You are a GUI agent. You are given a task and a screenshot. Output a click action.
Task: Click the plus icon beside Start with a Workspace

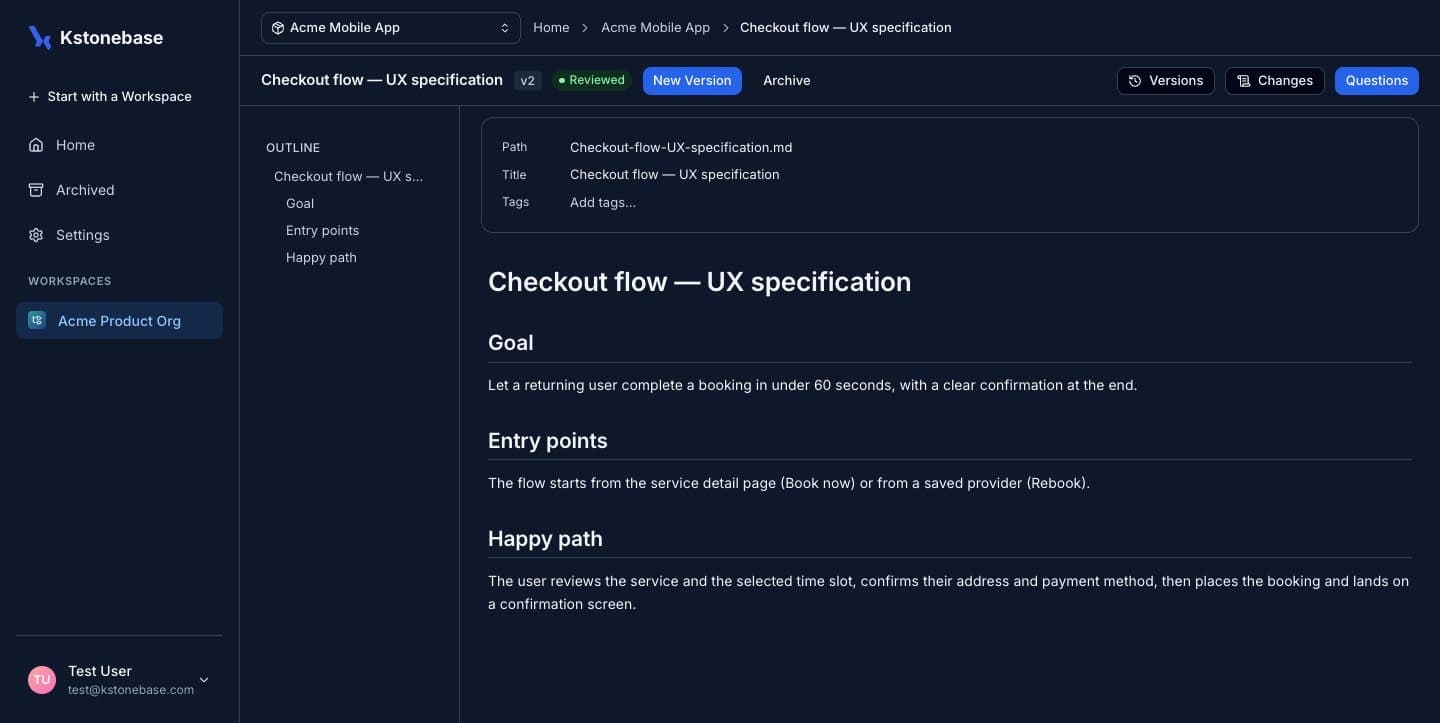pyautogui.click(x=34, y=97)
